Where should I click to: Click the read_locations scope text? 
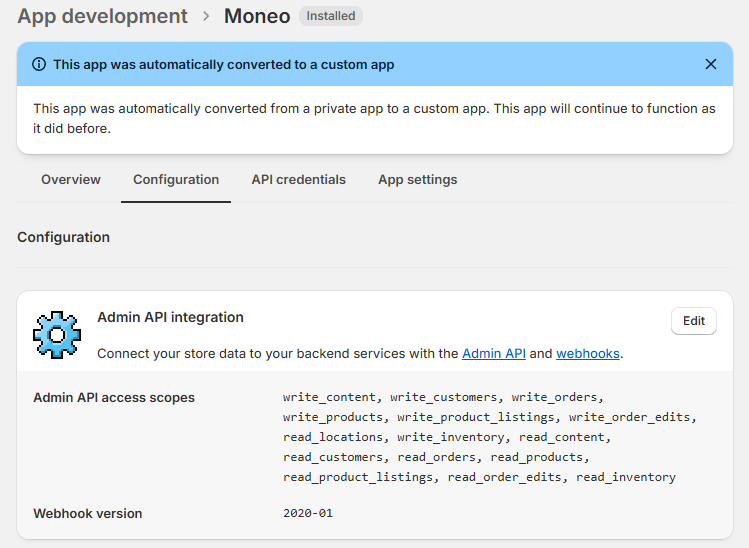tap(333, 437)
